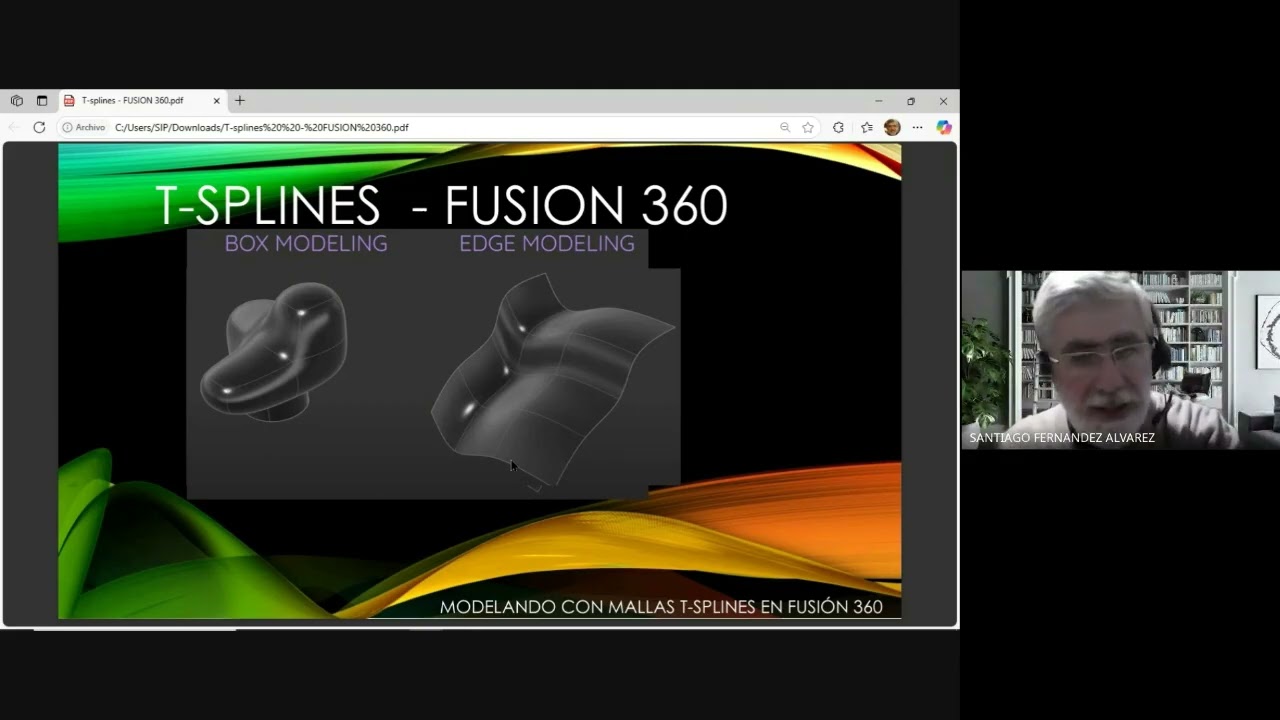The height and width of the screenshot is (720, 1280).
Task: Click the edge modeling surface image
Action: point(552,380)
